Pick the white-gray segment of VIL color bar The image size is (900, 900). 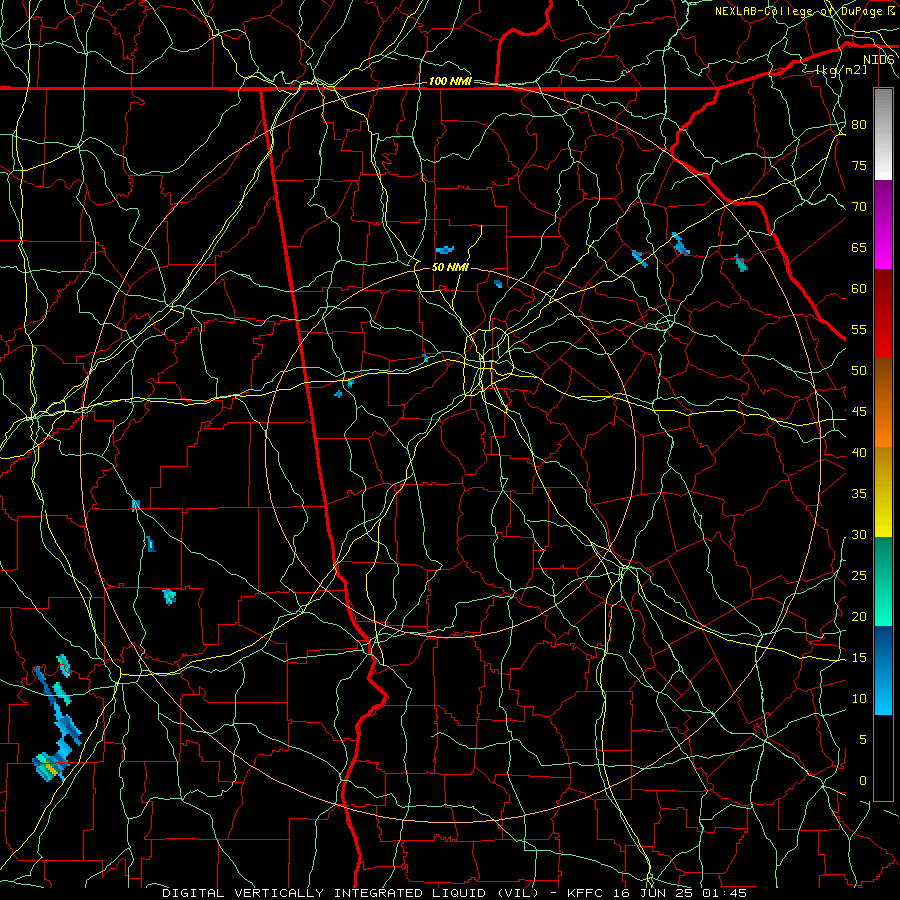pyautogui.click(x=883, y=134)
